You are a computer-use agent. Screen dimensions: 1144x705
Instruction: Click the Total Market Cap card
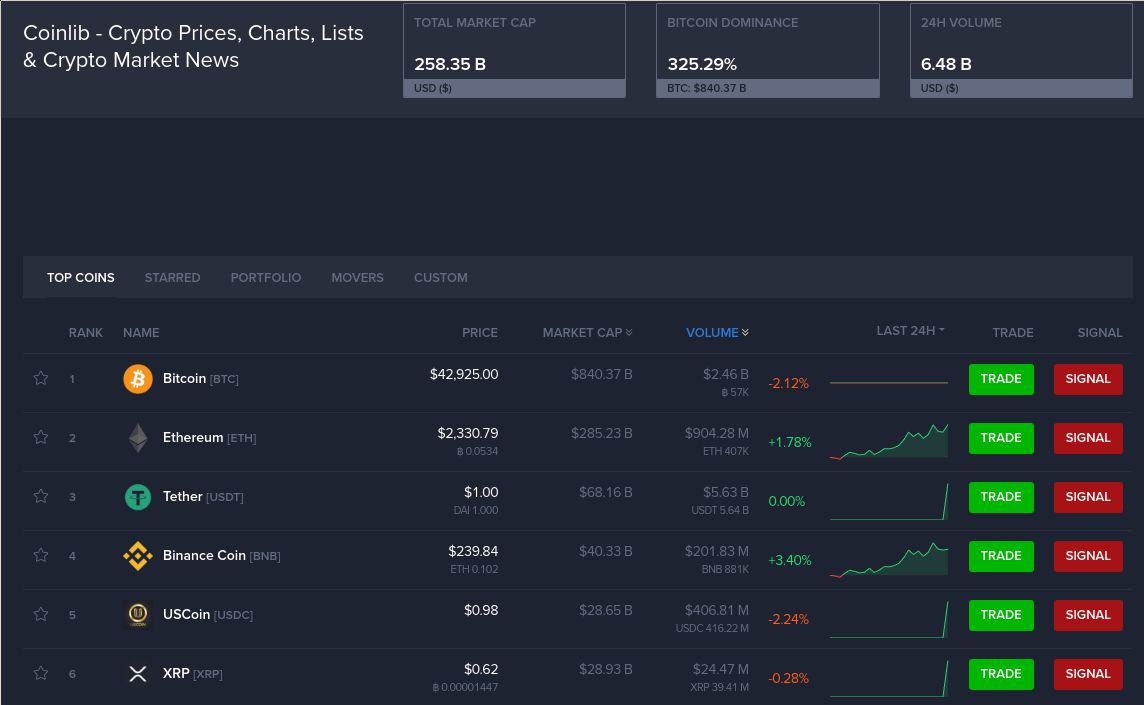pyautogui.click(x=514, y=51)
